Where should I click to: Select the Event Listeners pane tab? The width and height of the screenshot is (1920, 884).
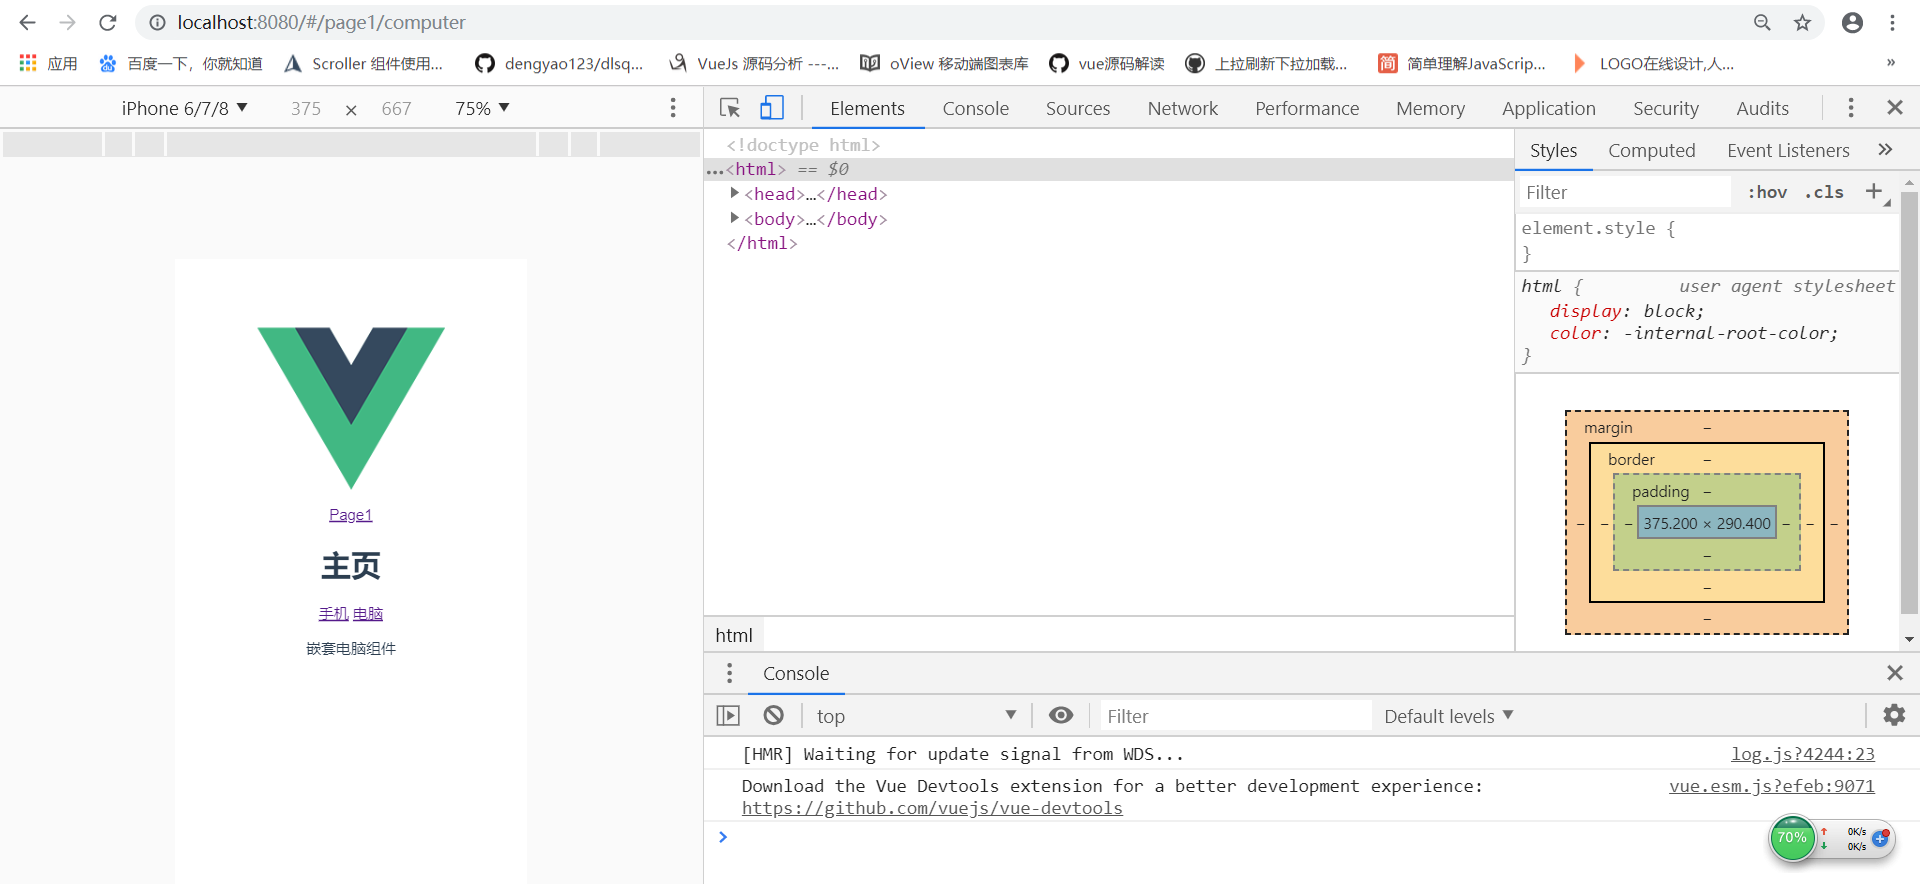[x=1788, y=150]
